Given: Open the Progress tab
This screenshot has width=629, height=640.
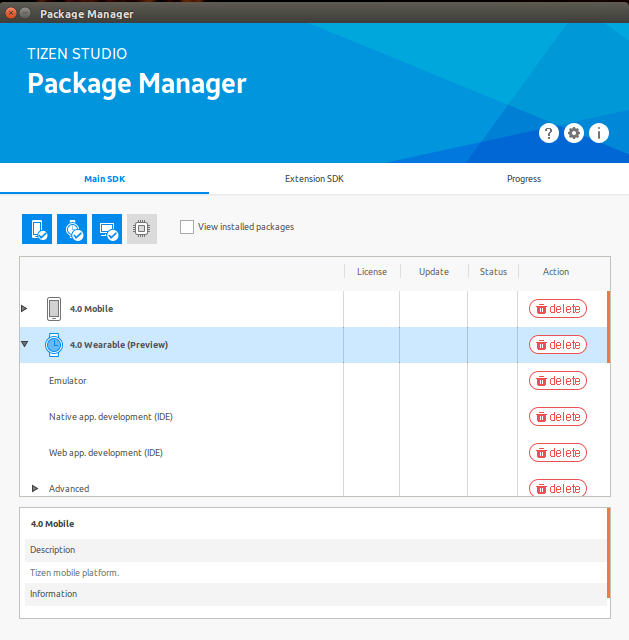Looking at the screenshot, I should click(523, 179).
